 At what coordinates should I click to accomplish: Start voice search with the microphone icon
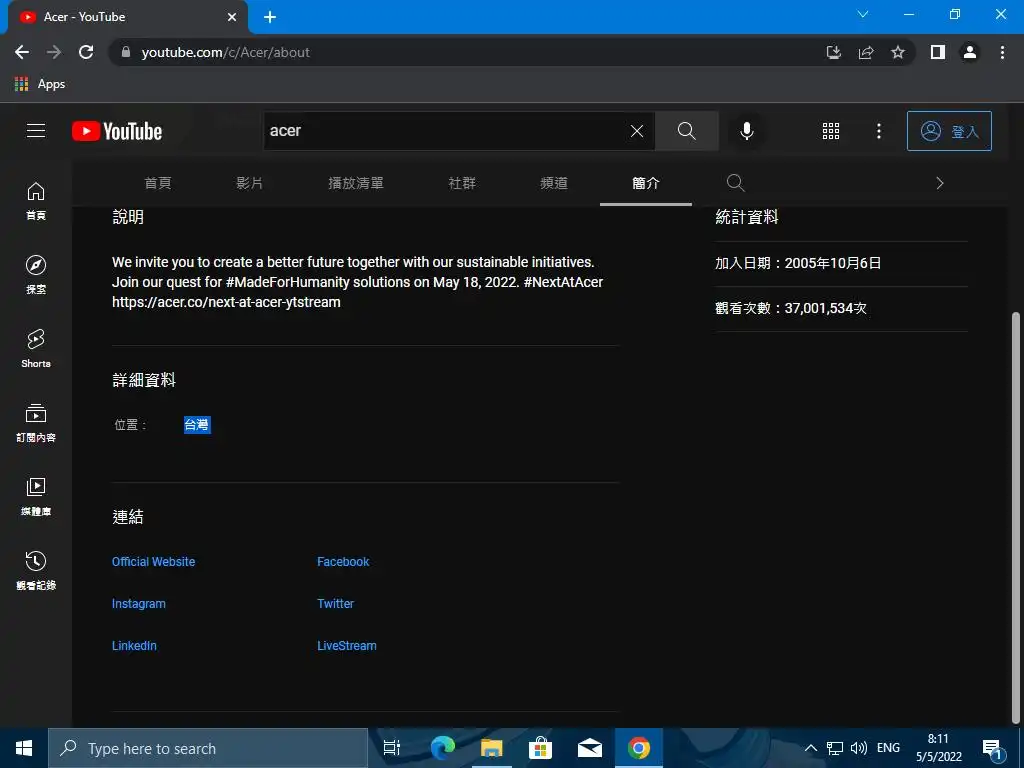(746, 131)
